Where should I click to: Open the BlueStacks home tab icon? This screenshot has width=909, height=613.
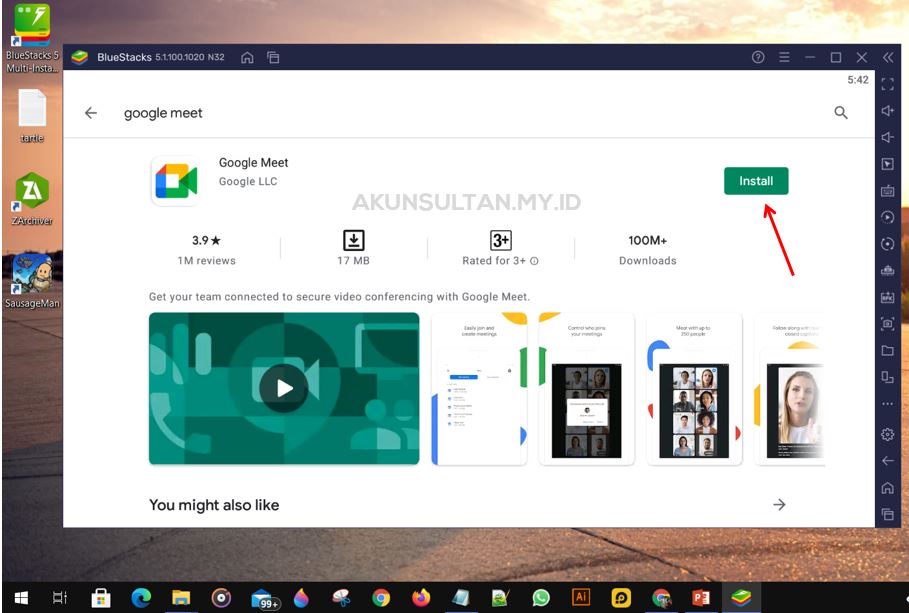coord(247,57)
